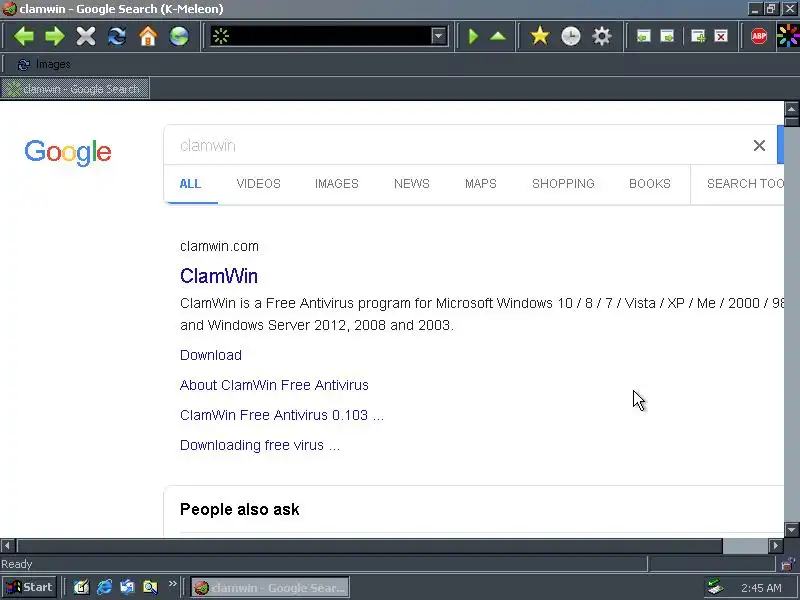Click the clamwin.com site URL text

click(x=219, y=246)
